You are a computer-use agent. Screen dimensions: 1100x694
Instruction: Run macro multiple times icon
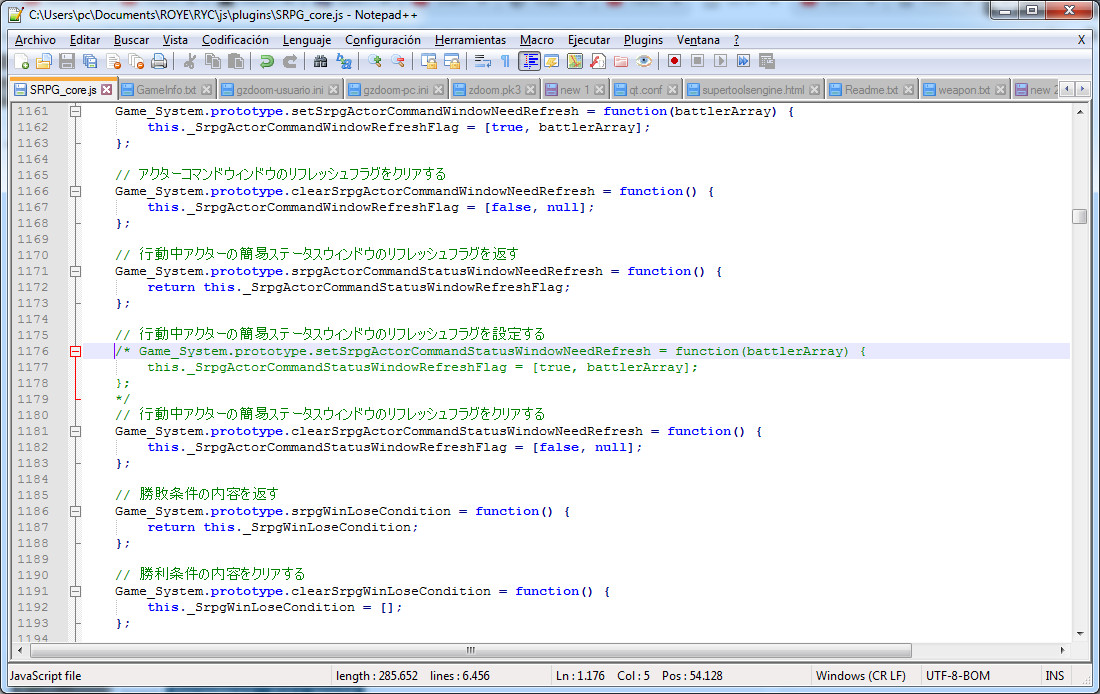(744, 61)
